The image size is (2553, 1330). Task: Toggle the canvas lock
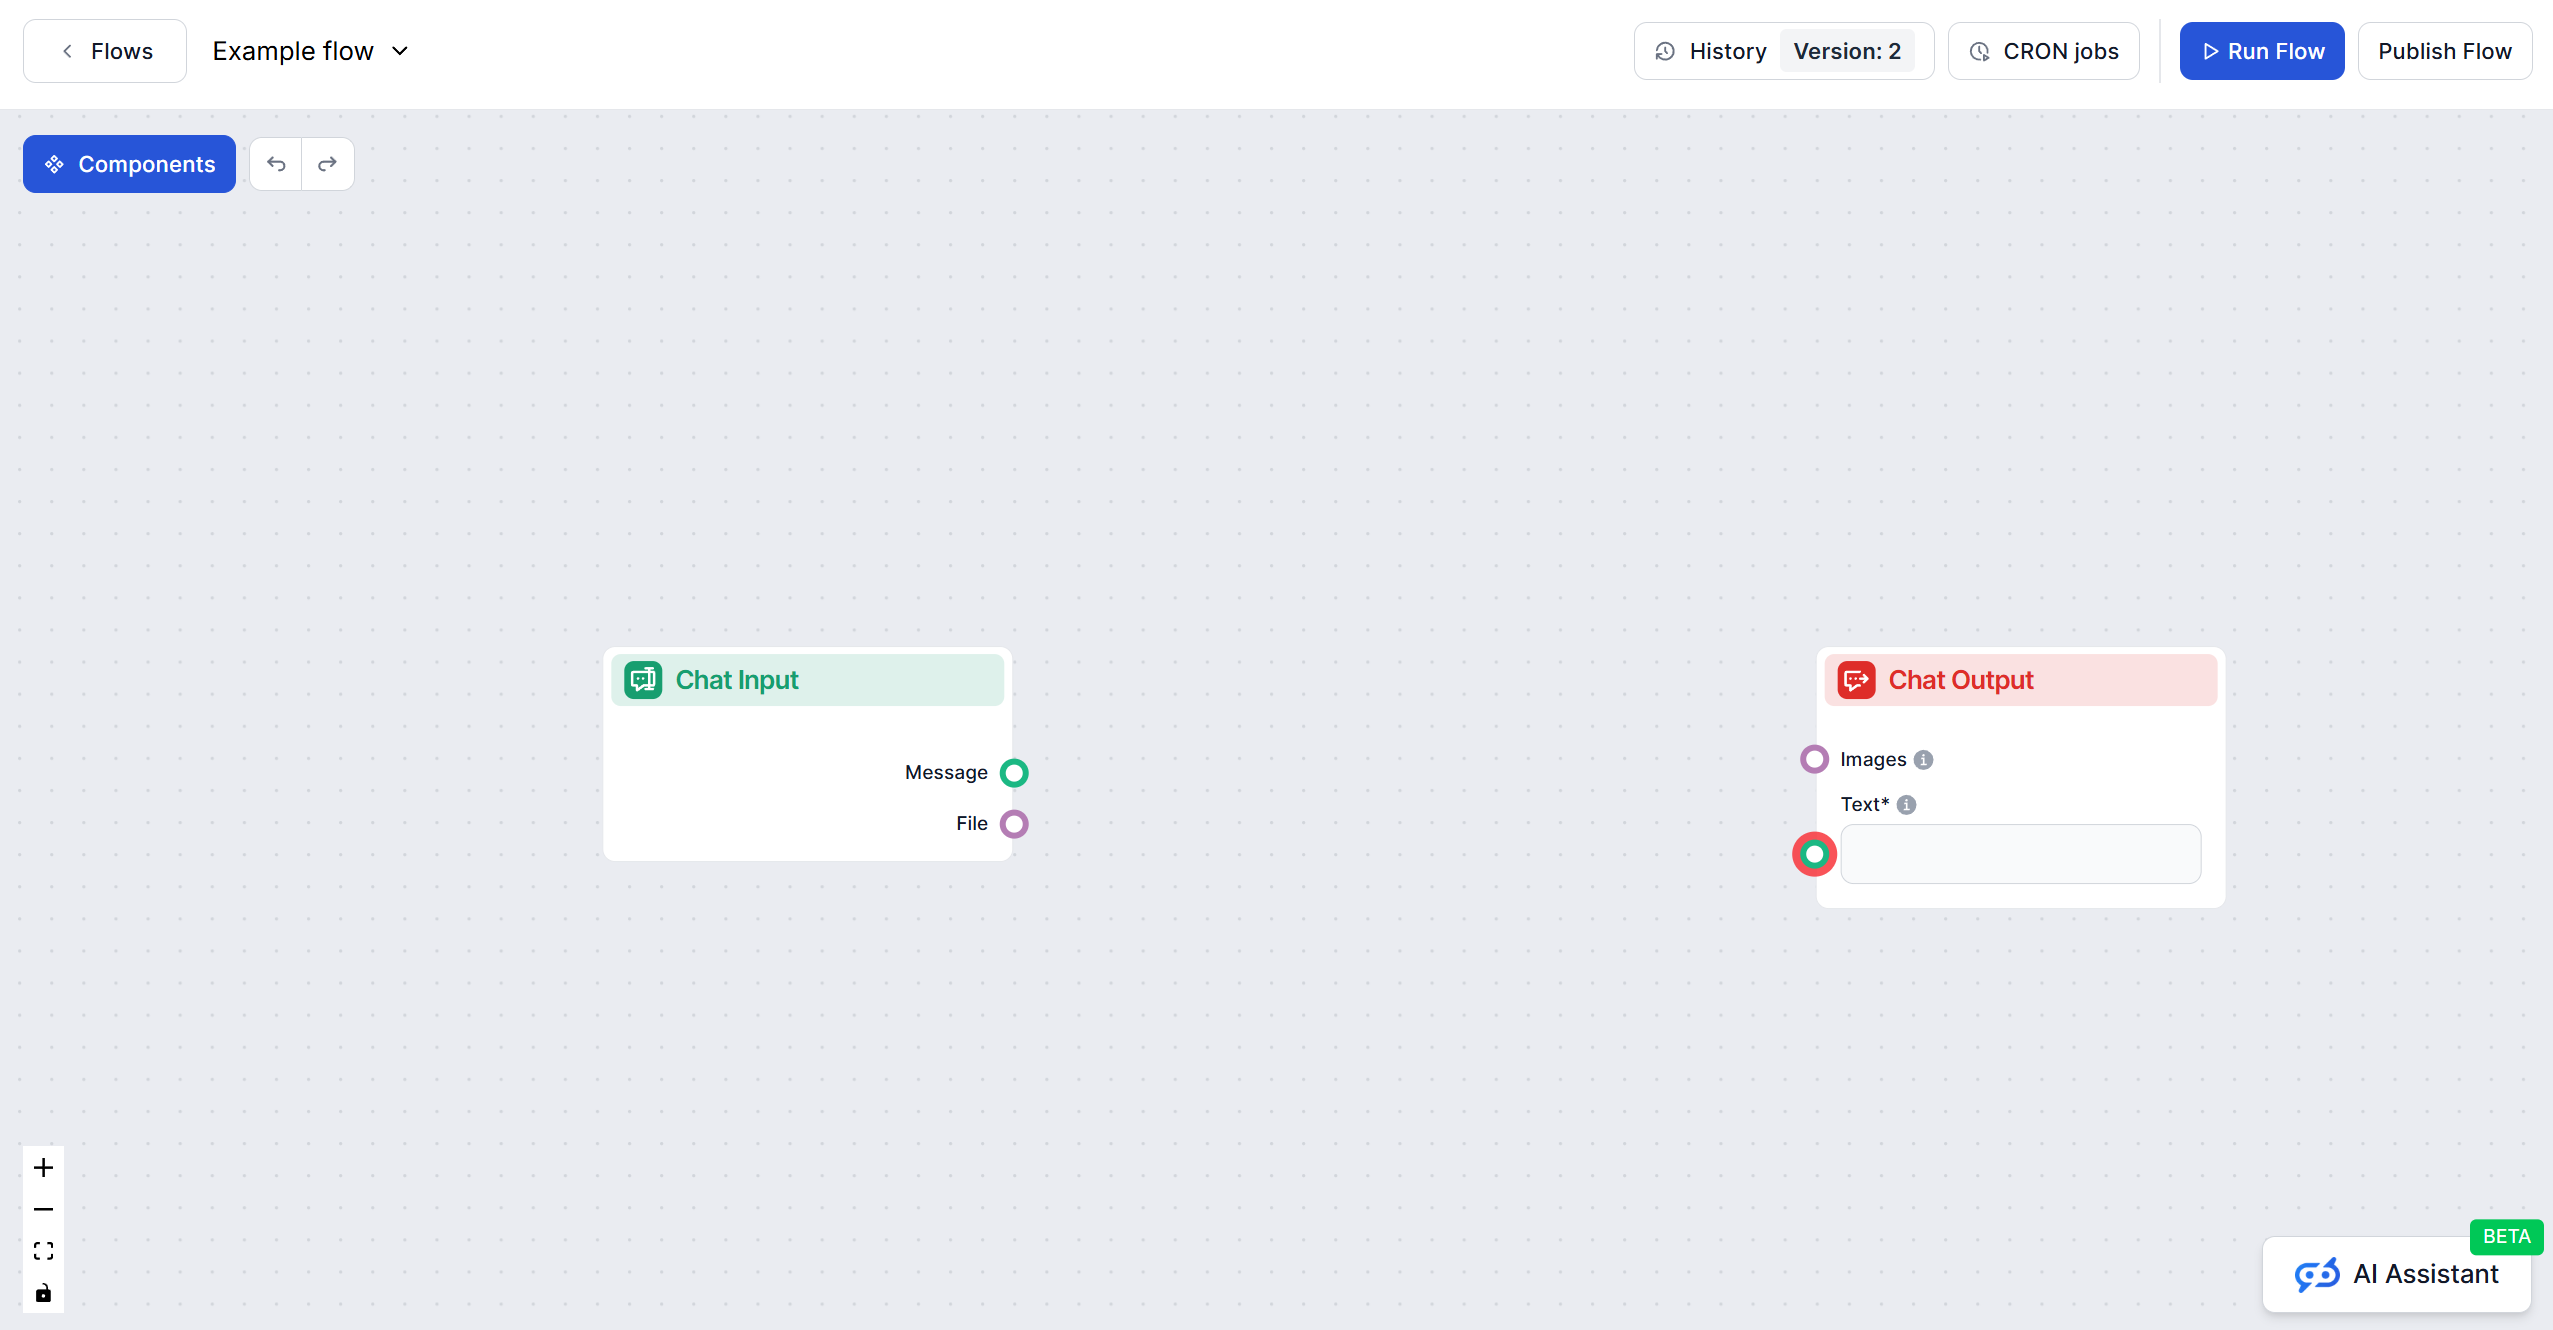pos(43,1292)
